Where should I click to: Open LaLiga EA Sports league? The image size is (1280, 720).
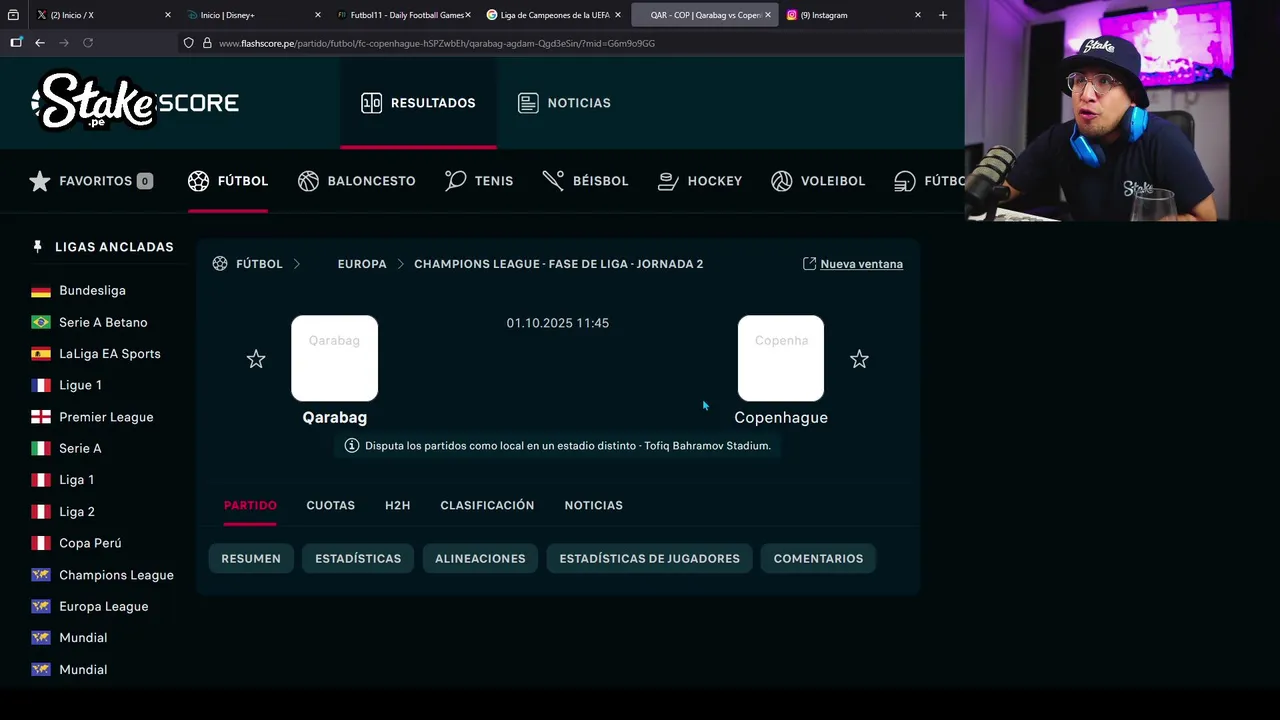click(110, 354)
